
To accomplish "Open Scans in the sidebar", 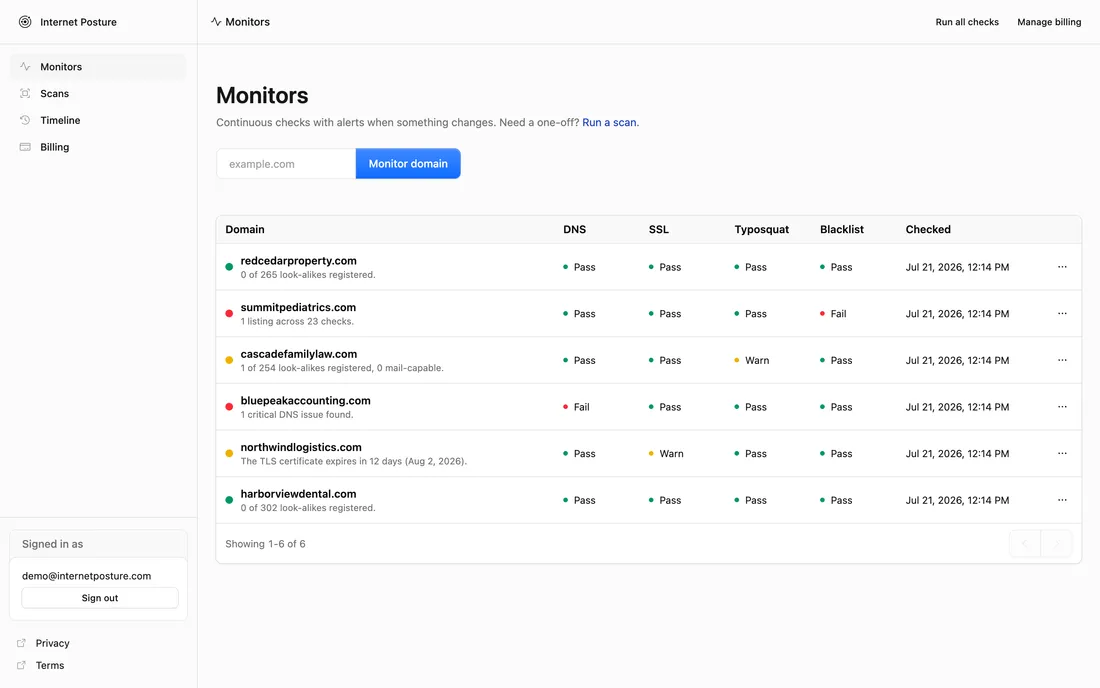I will point(98,93).
